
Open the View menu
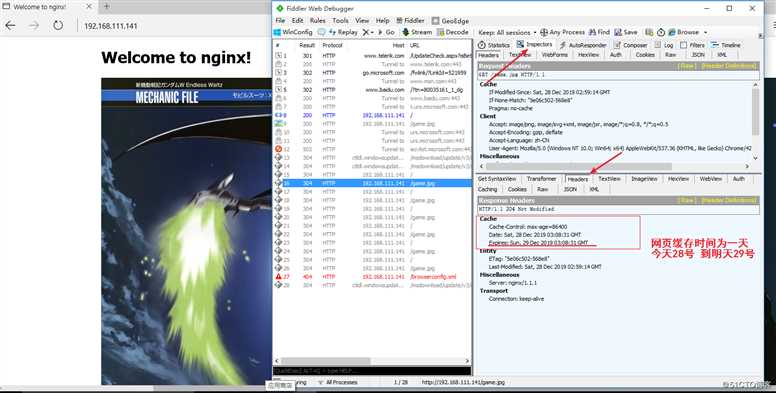pos(362,21)
